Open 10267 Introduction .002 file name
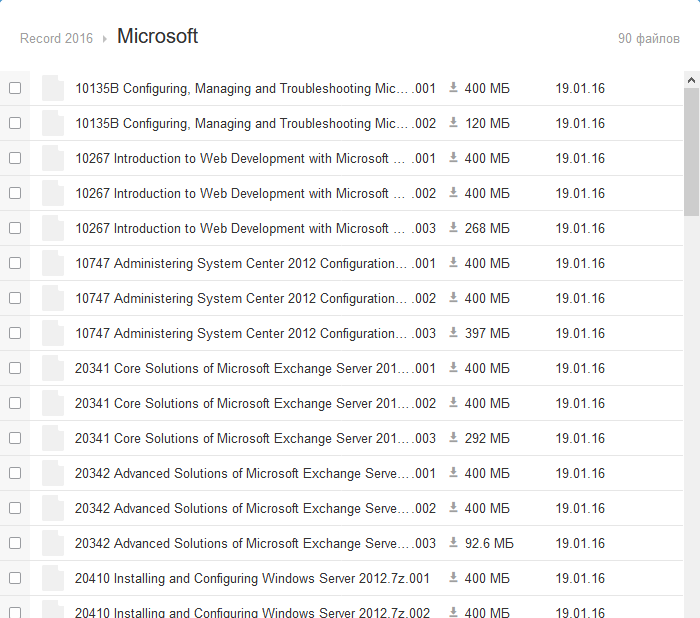Viewport: 700px width, 618px height. coord(255,193)
